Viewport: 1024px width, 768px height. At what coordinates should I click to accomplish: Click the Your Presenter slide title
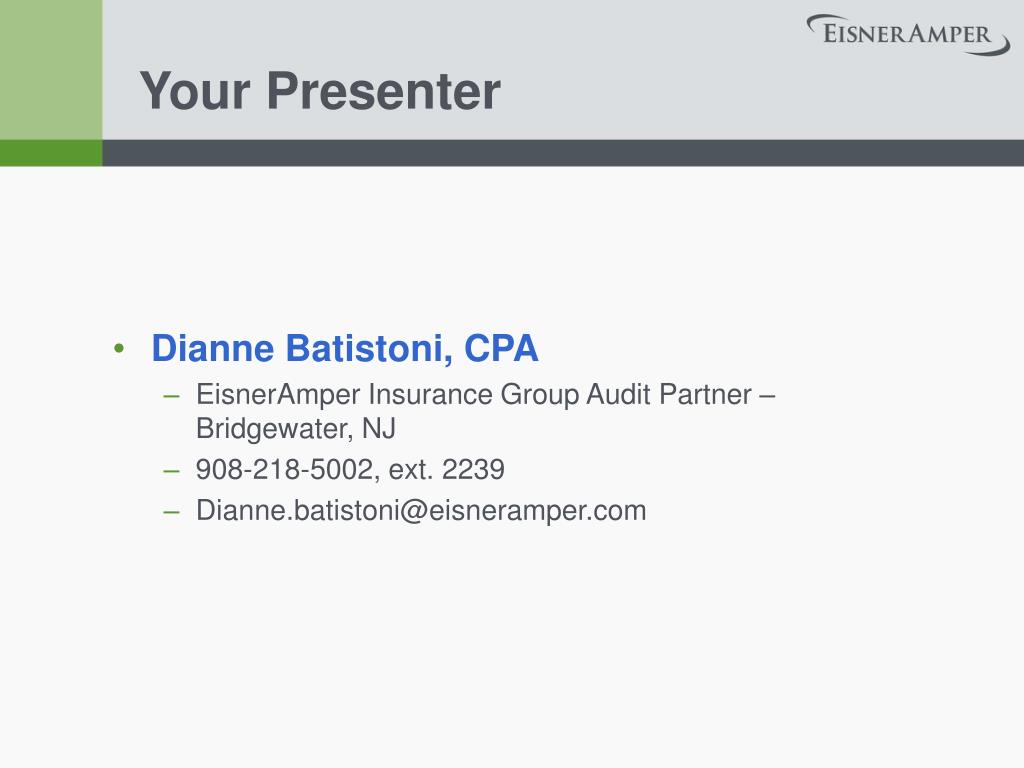tap(320, 91)
